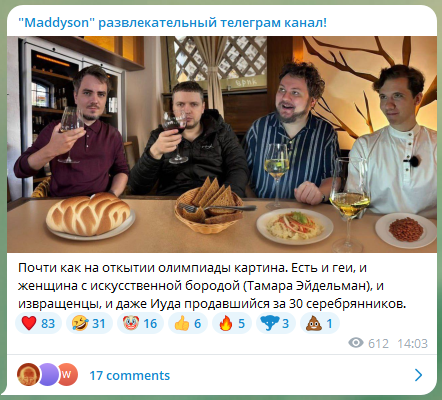
Task: Click the post caption text
Action: coord(212,286)
